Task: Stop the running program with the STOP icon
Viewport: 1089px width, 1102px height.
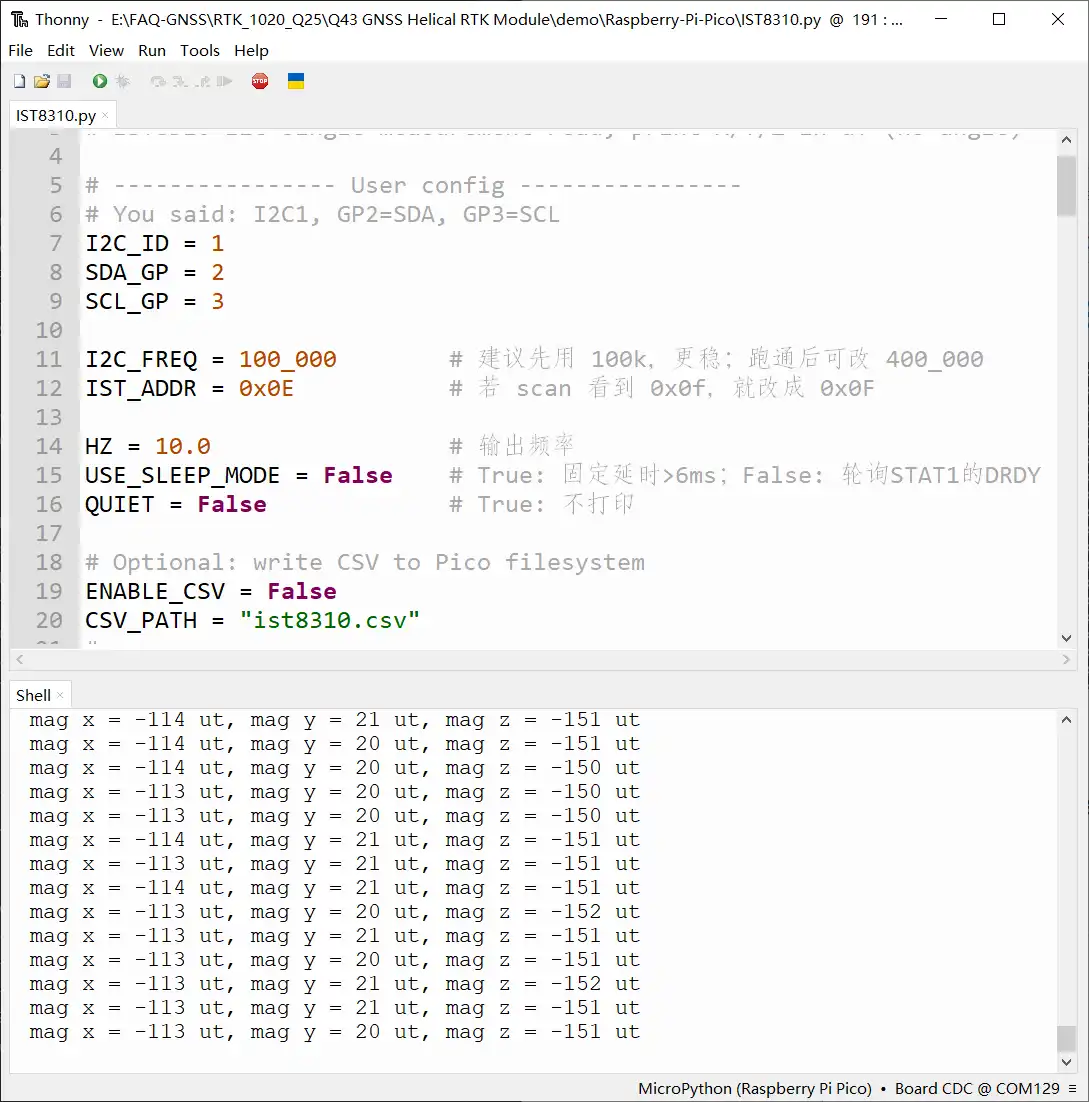Action: click(x=260, y=81)
